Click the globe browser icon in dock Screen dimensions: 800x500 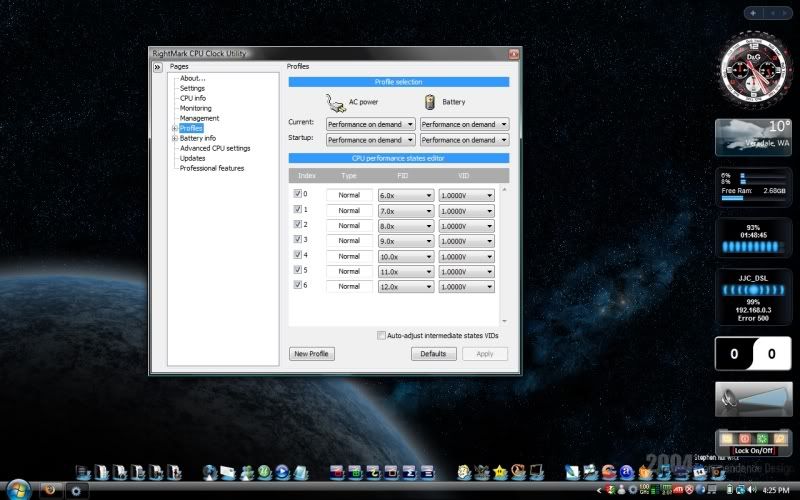(x=210, y=472)
